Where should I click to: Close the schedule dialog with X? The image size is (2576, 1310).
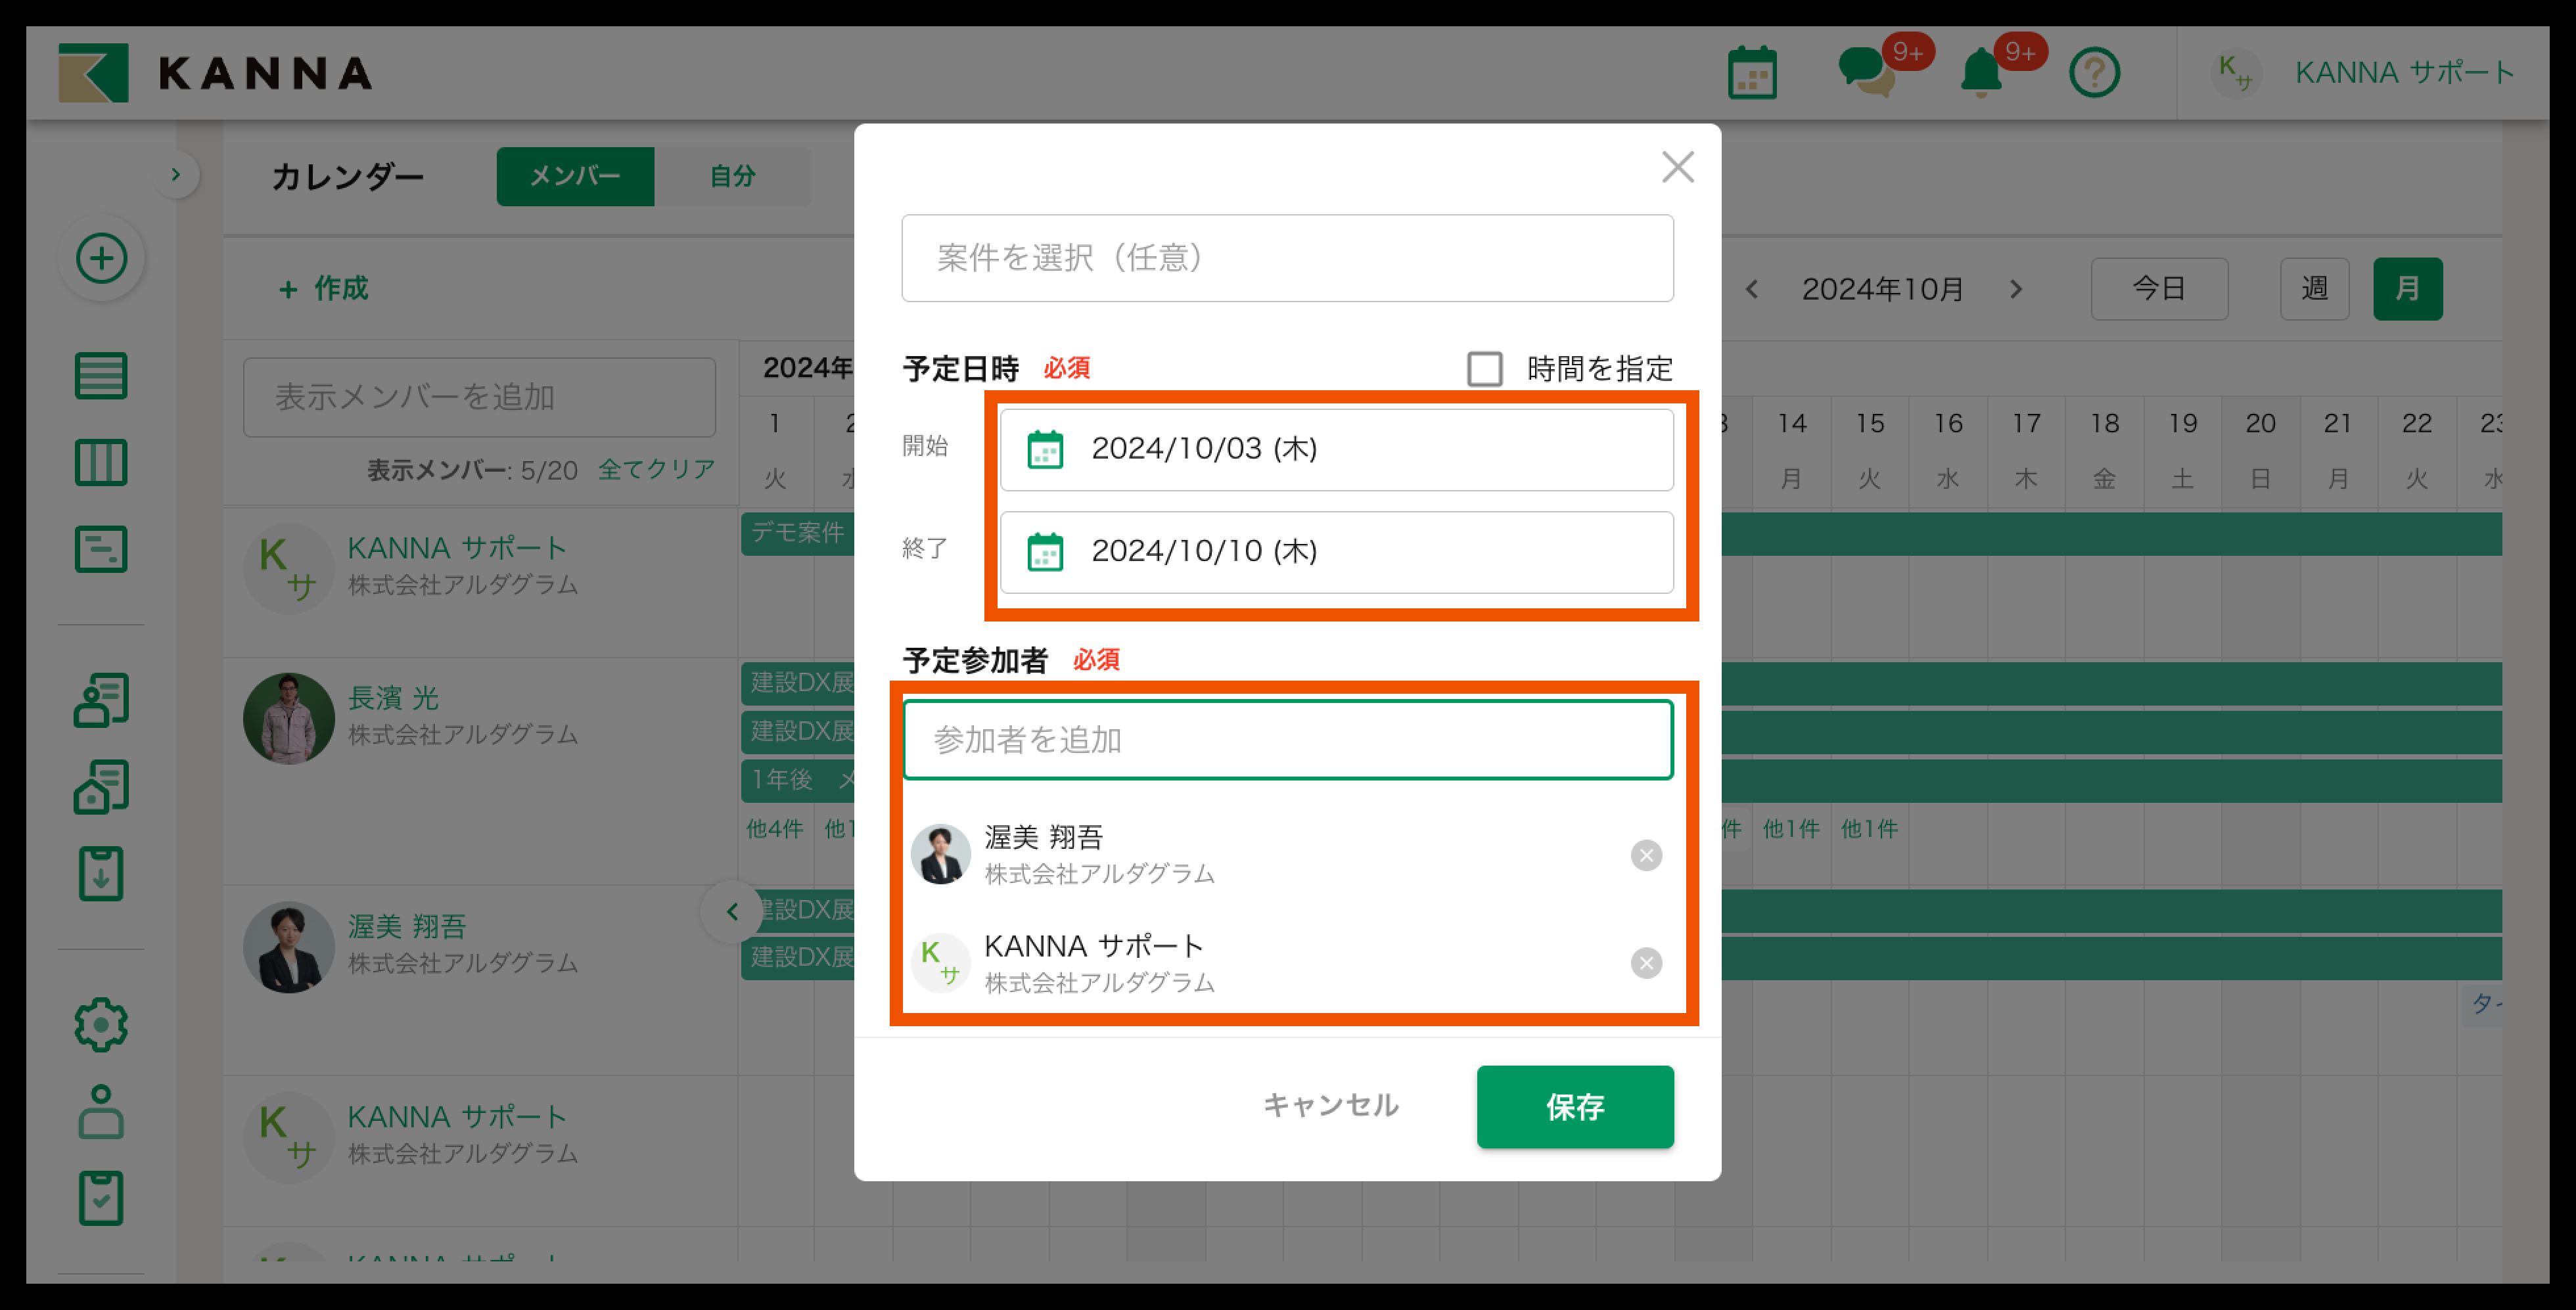click(x=1677, y=167)
